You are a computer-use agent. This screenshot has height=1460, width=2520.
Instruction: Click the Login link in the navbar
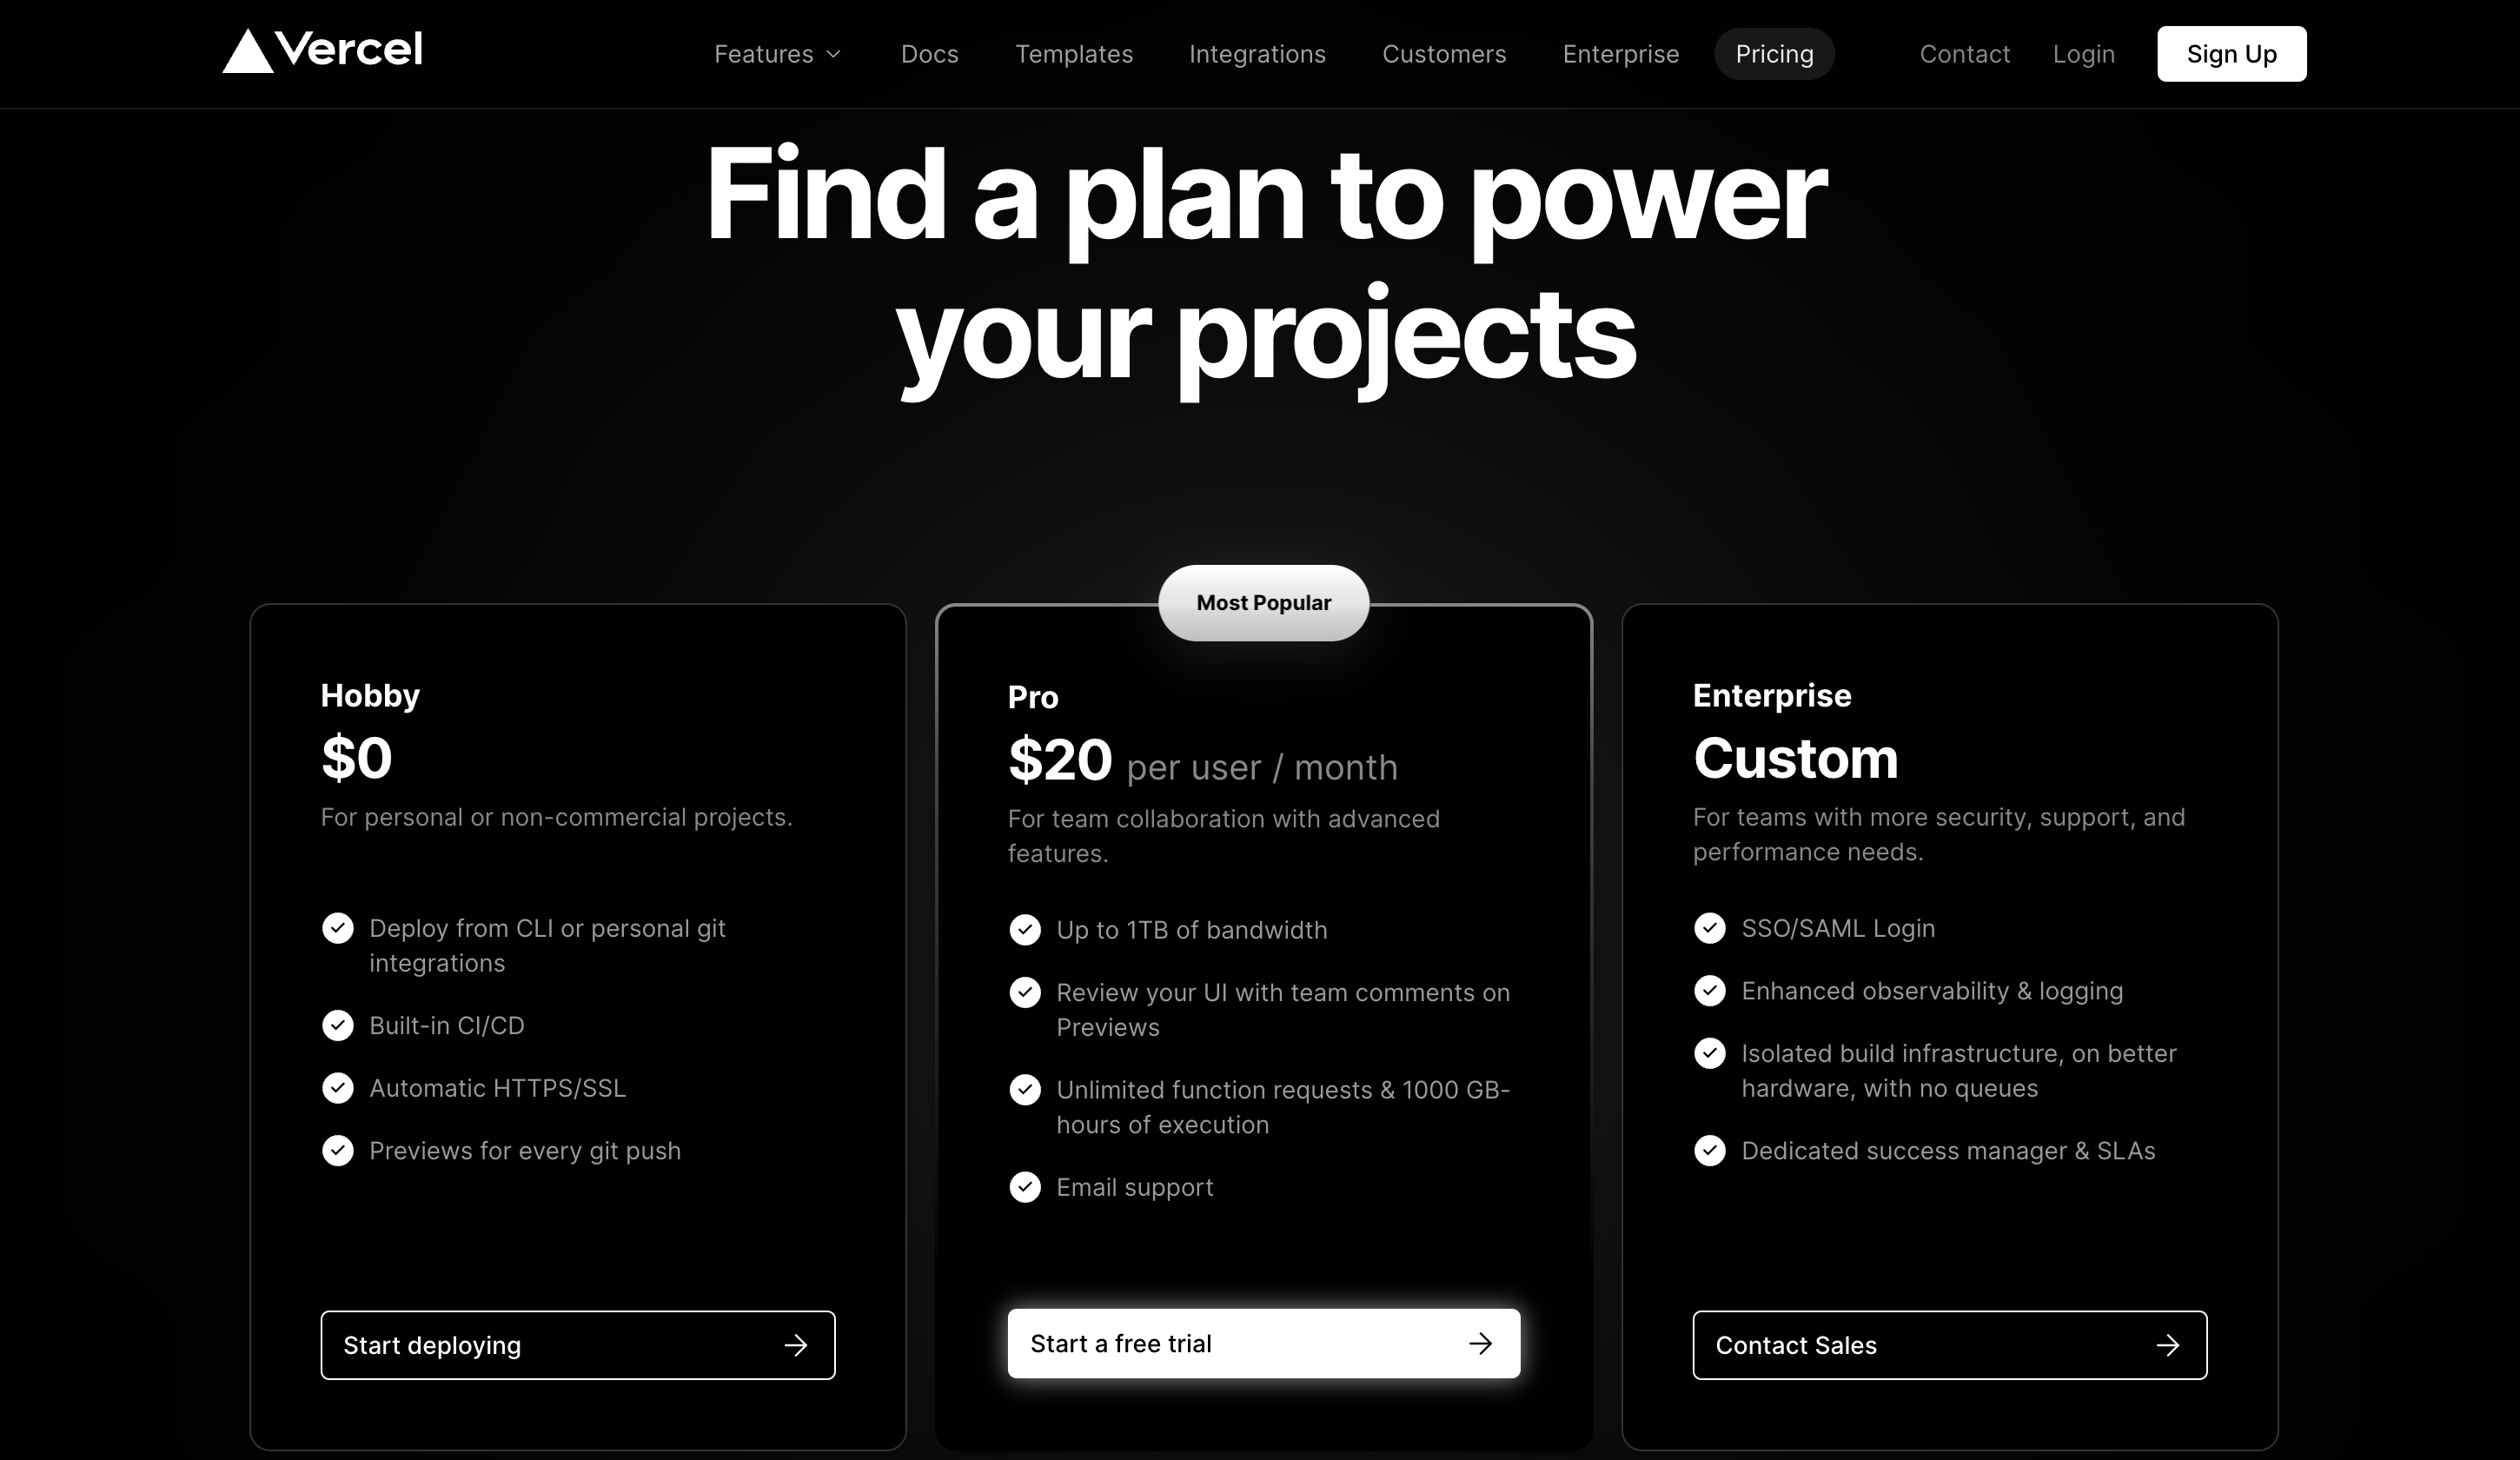(x=2084, y=54)
